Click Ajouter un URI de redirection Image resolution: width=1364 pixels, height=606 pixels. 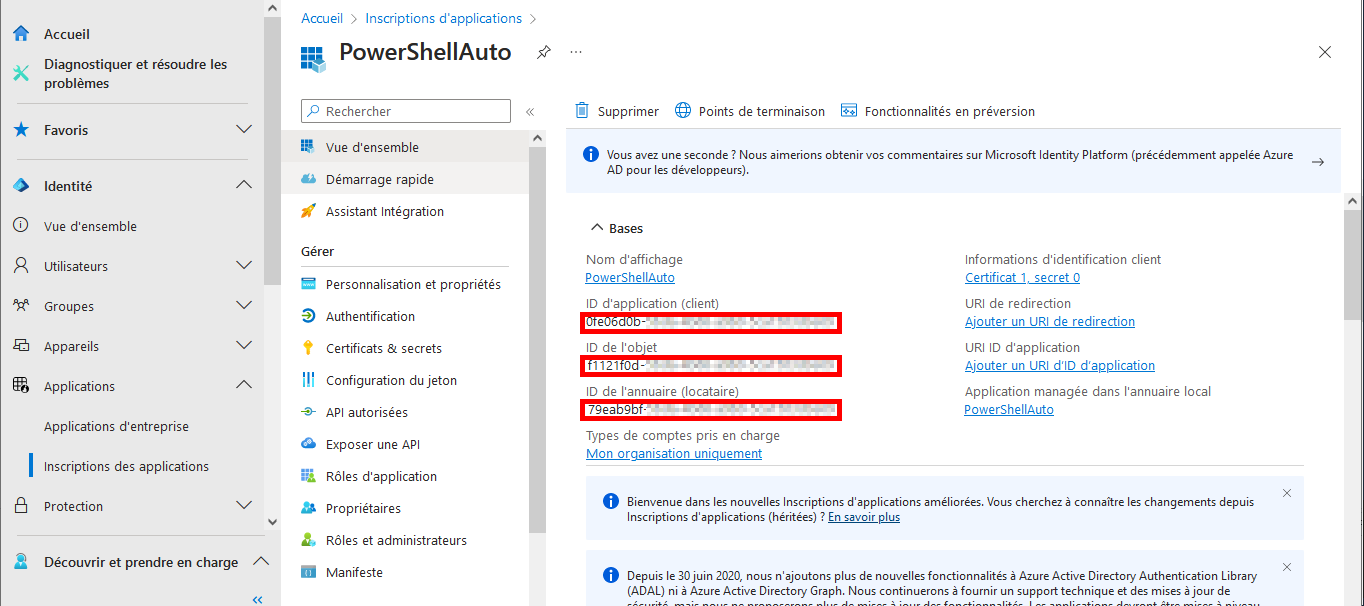(1050, 321)
